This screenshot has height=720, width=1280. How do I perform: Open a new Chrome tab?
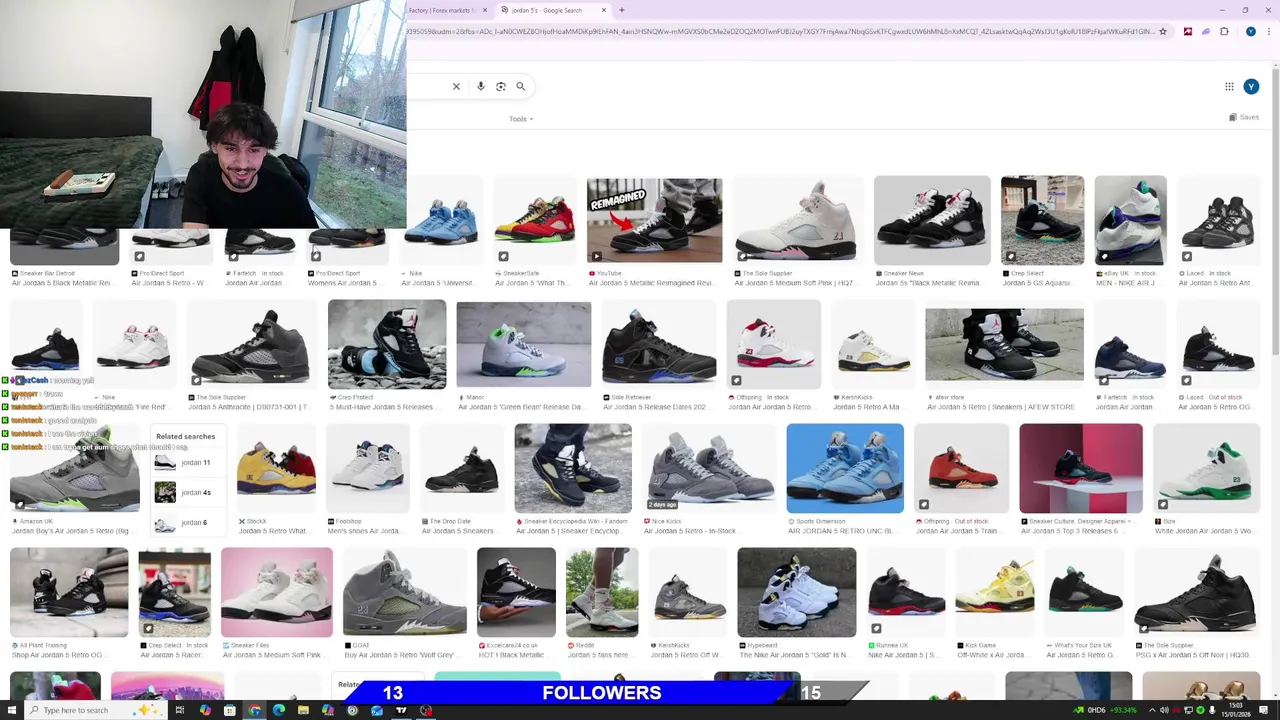tap(622, 10)
